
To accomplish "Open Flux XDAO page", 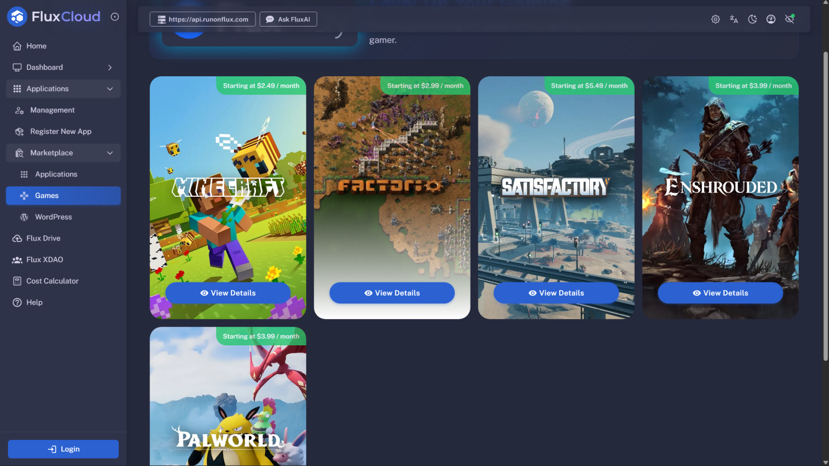I will [x=63, y=260].
